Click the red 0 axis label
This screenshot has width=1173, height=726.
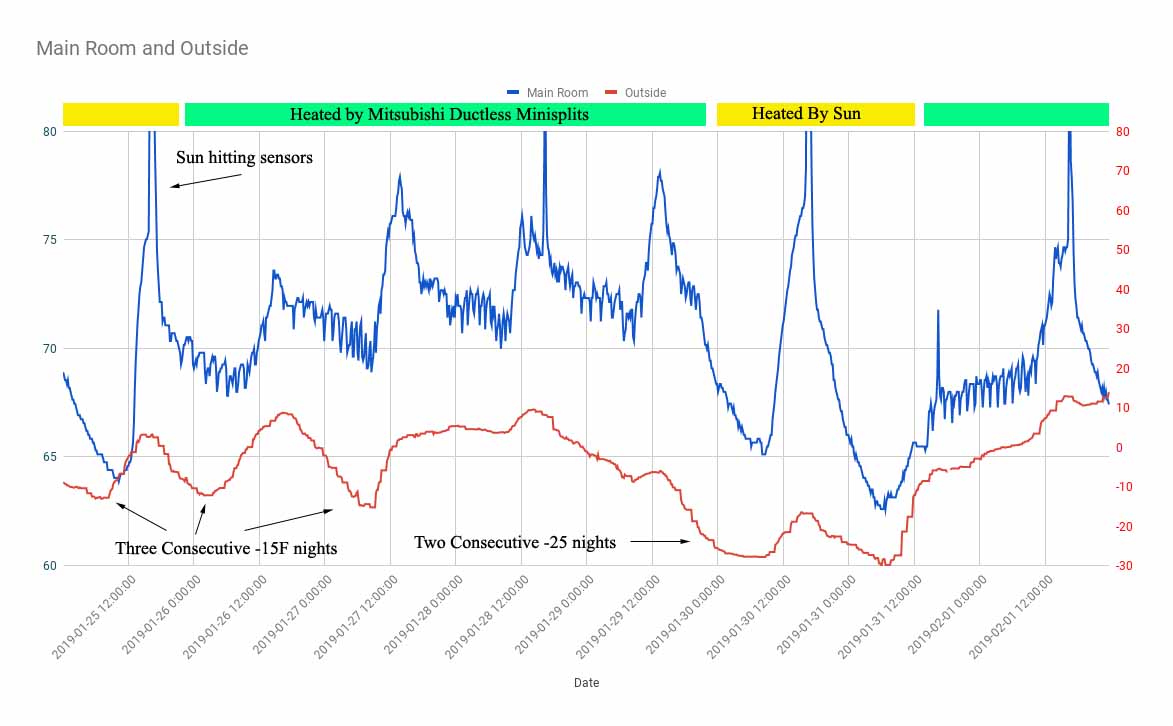tap(1119, 448)
